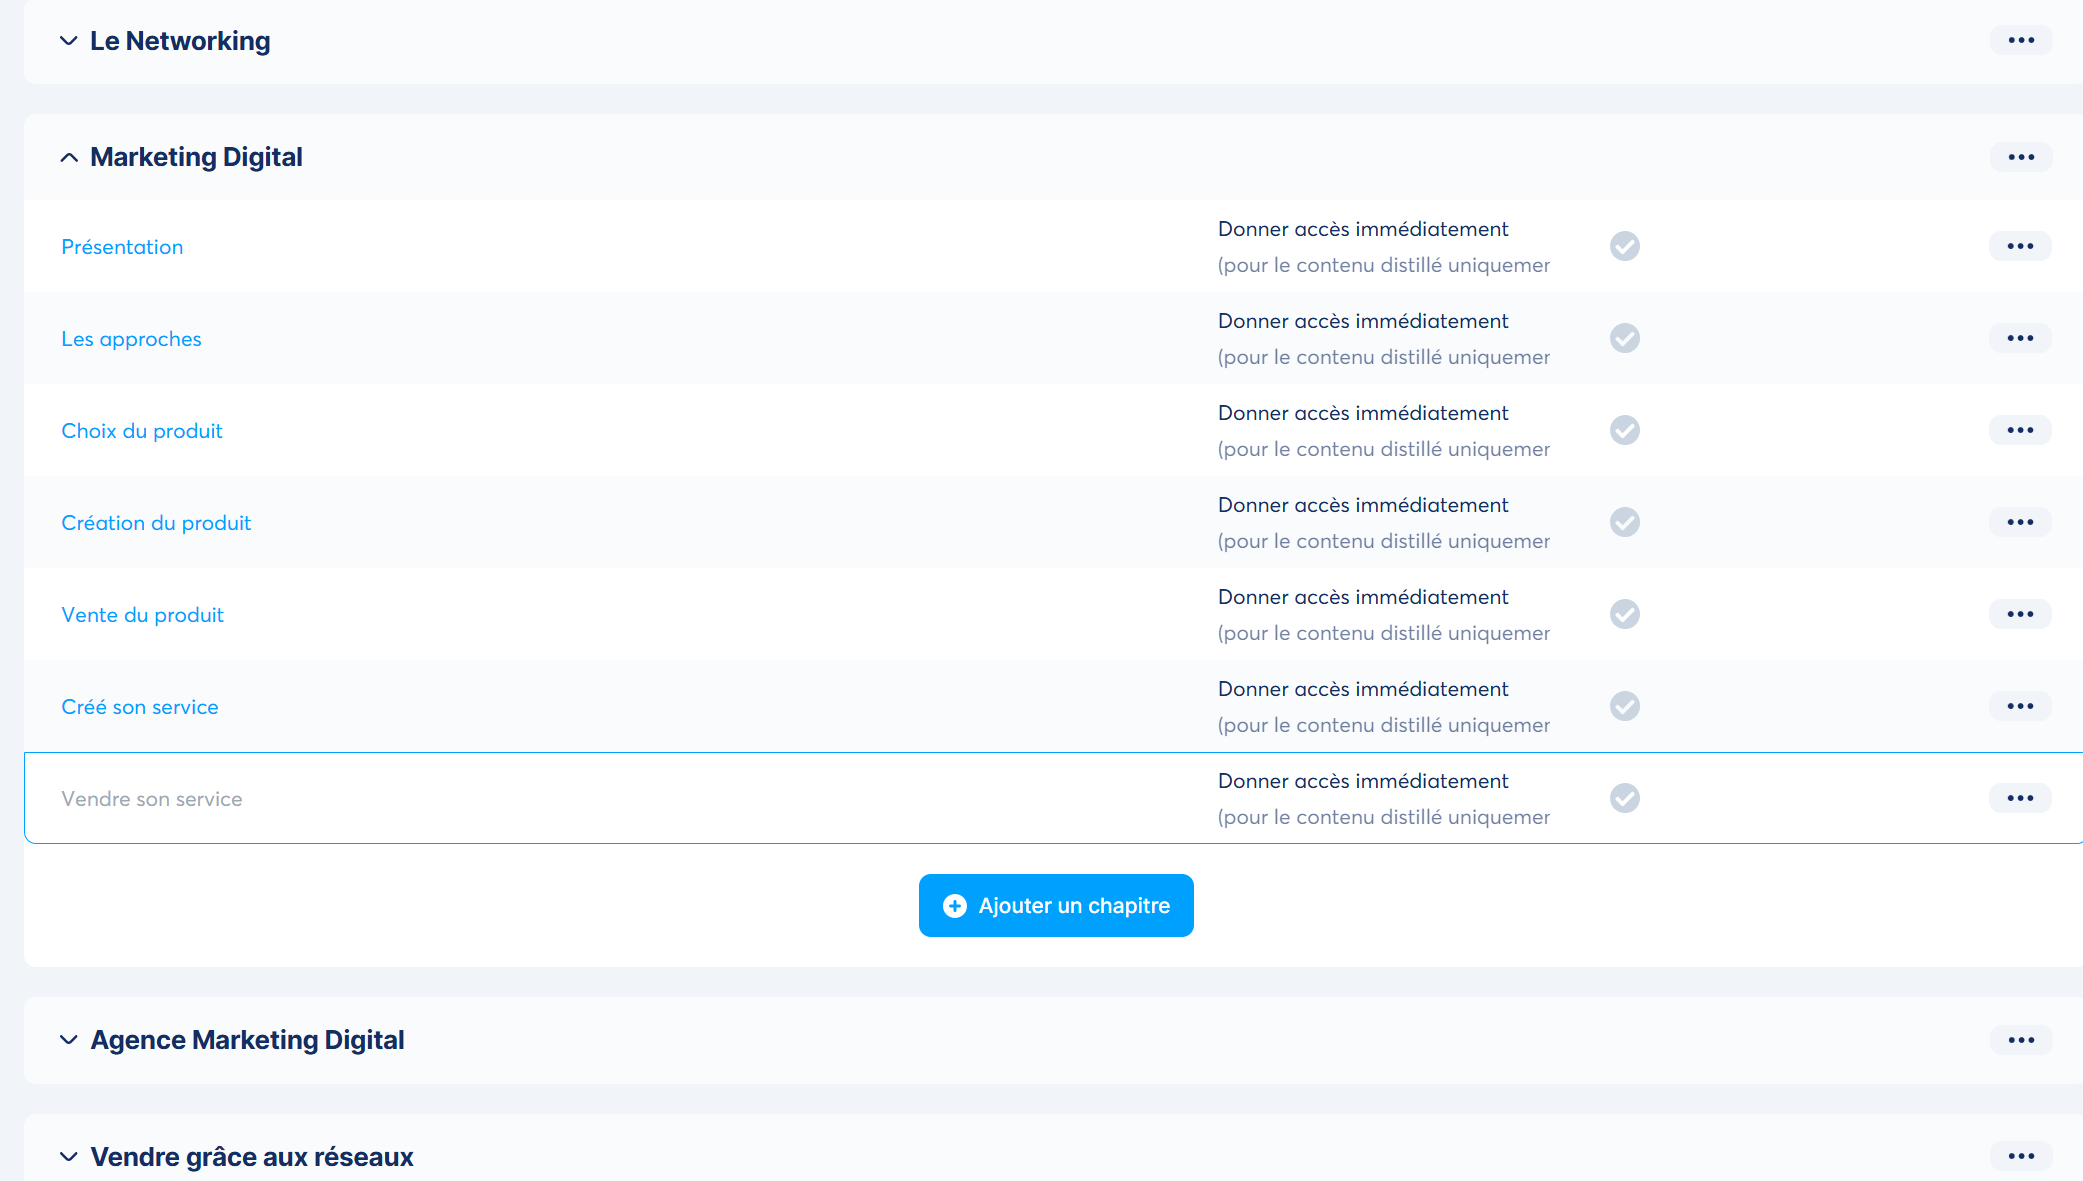This screenshot has height=1181, width=2083.
Task: Expand the Le Networking section
Action: (x=69, y=41)
